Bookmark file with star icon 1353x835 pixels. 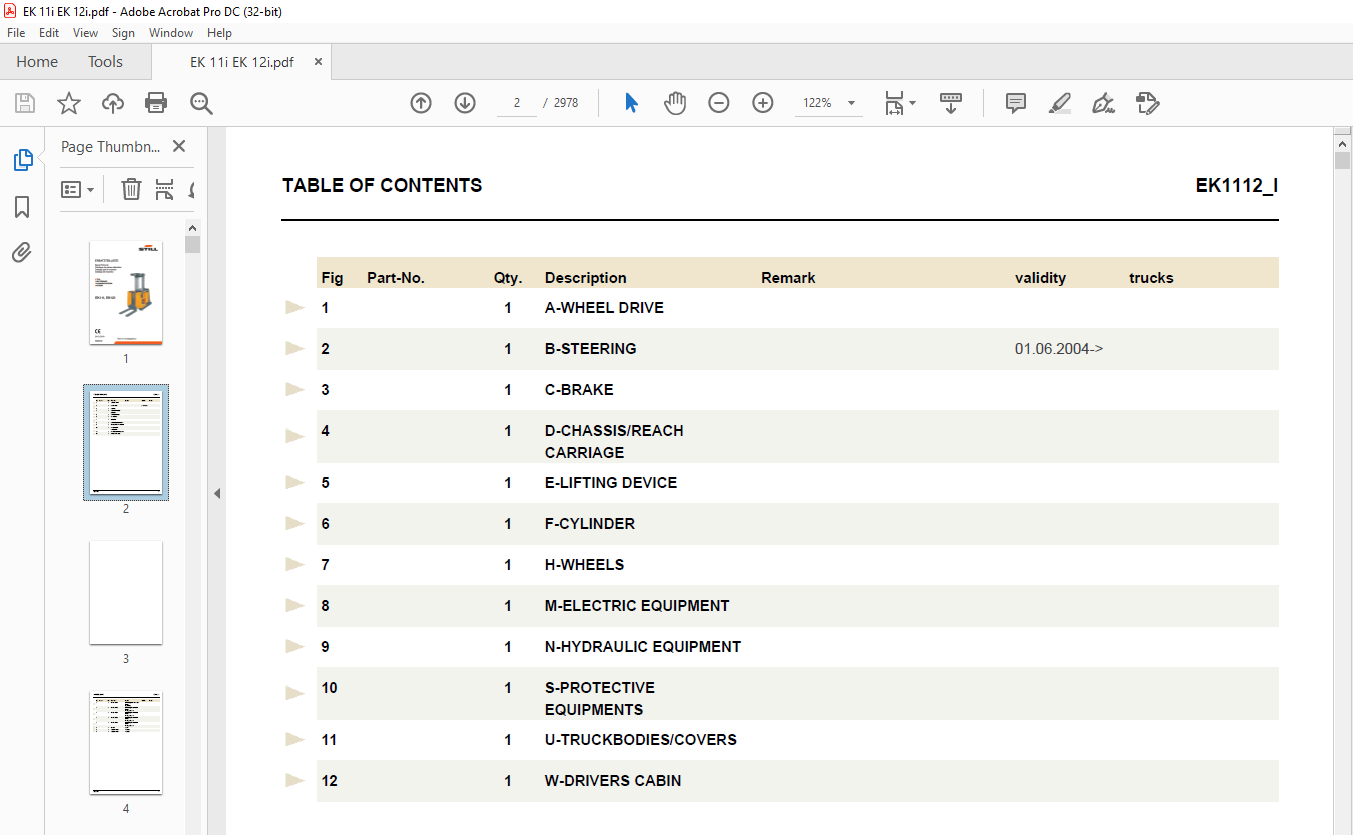point(69,103)
